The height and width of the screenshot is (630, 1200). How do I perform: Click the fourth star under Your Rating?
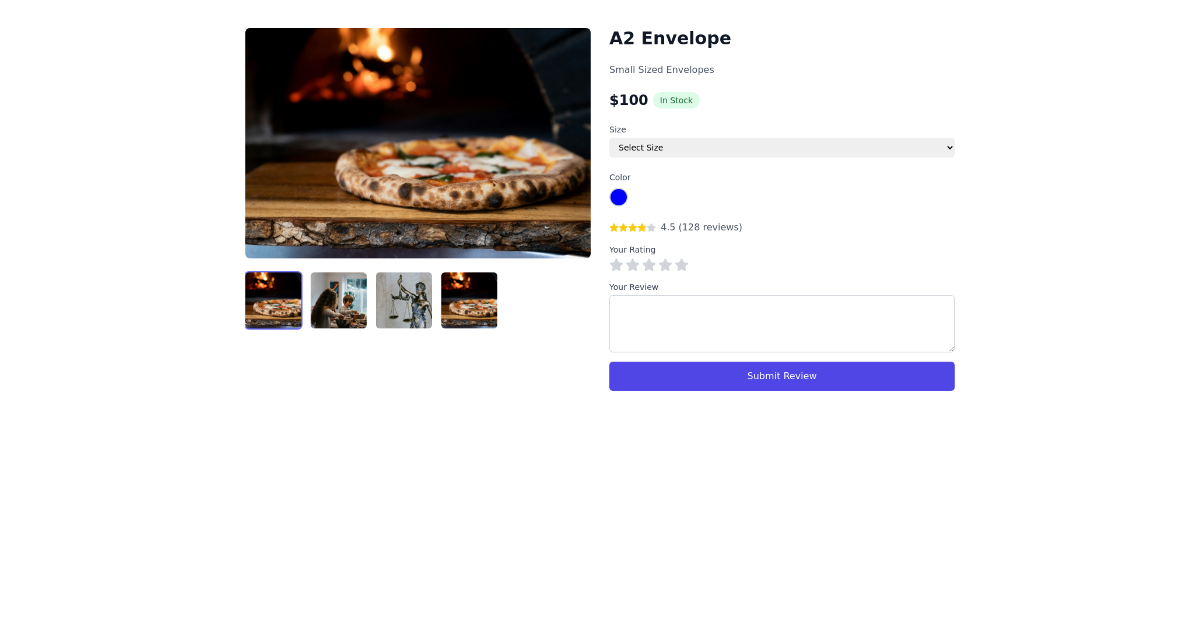[665, 265]
